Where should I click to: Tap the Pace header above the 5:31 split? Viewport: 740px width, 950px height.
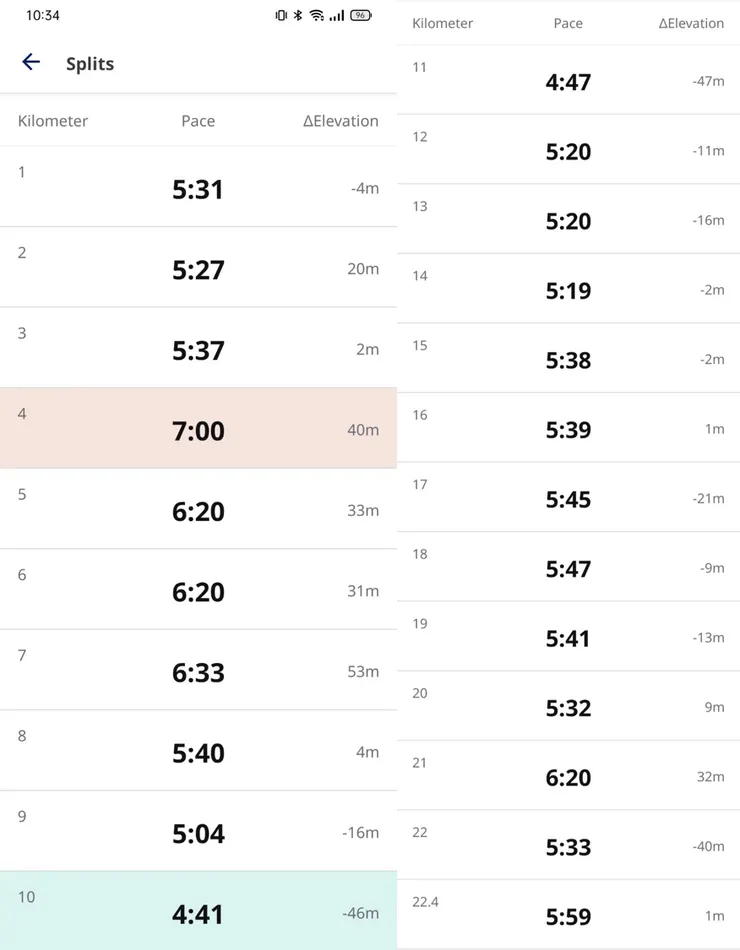(x=198, y=121)
